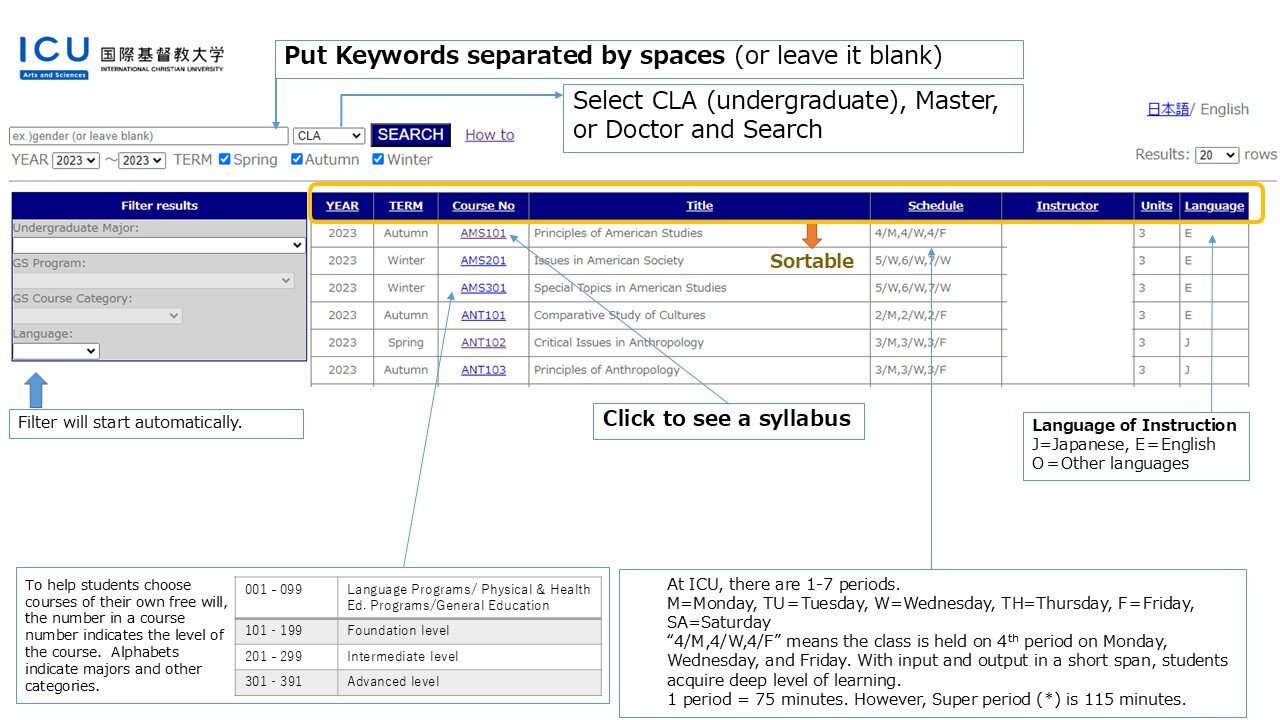This screenshot has width=1280, height=720.
Task: Sort by Schedule column header
Action: point(936,206)
